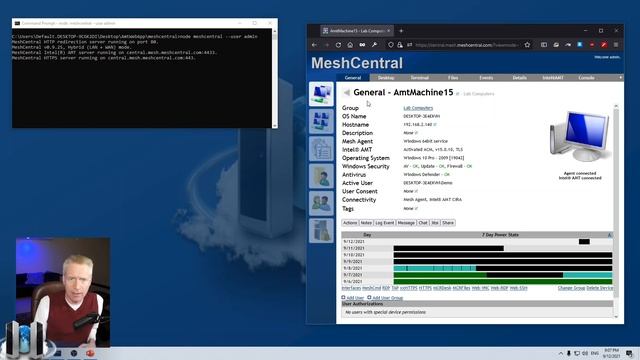
Task: Reload the browser page
Action: coord(338,45)
